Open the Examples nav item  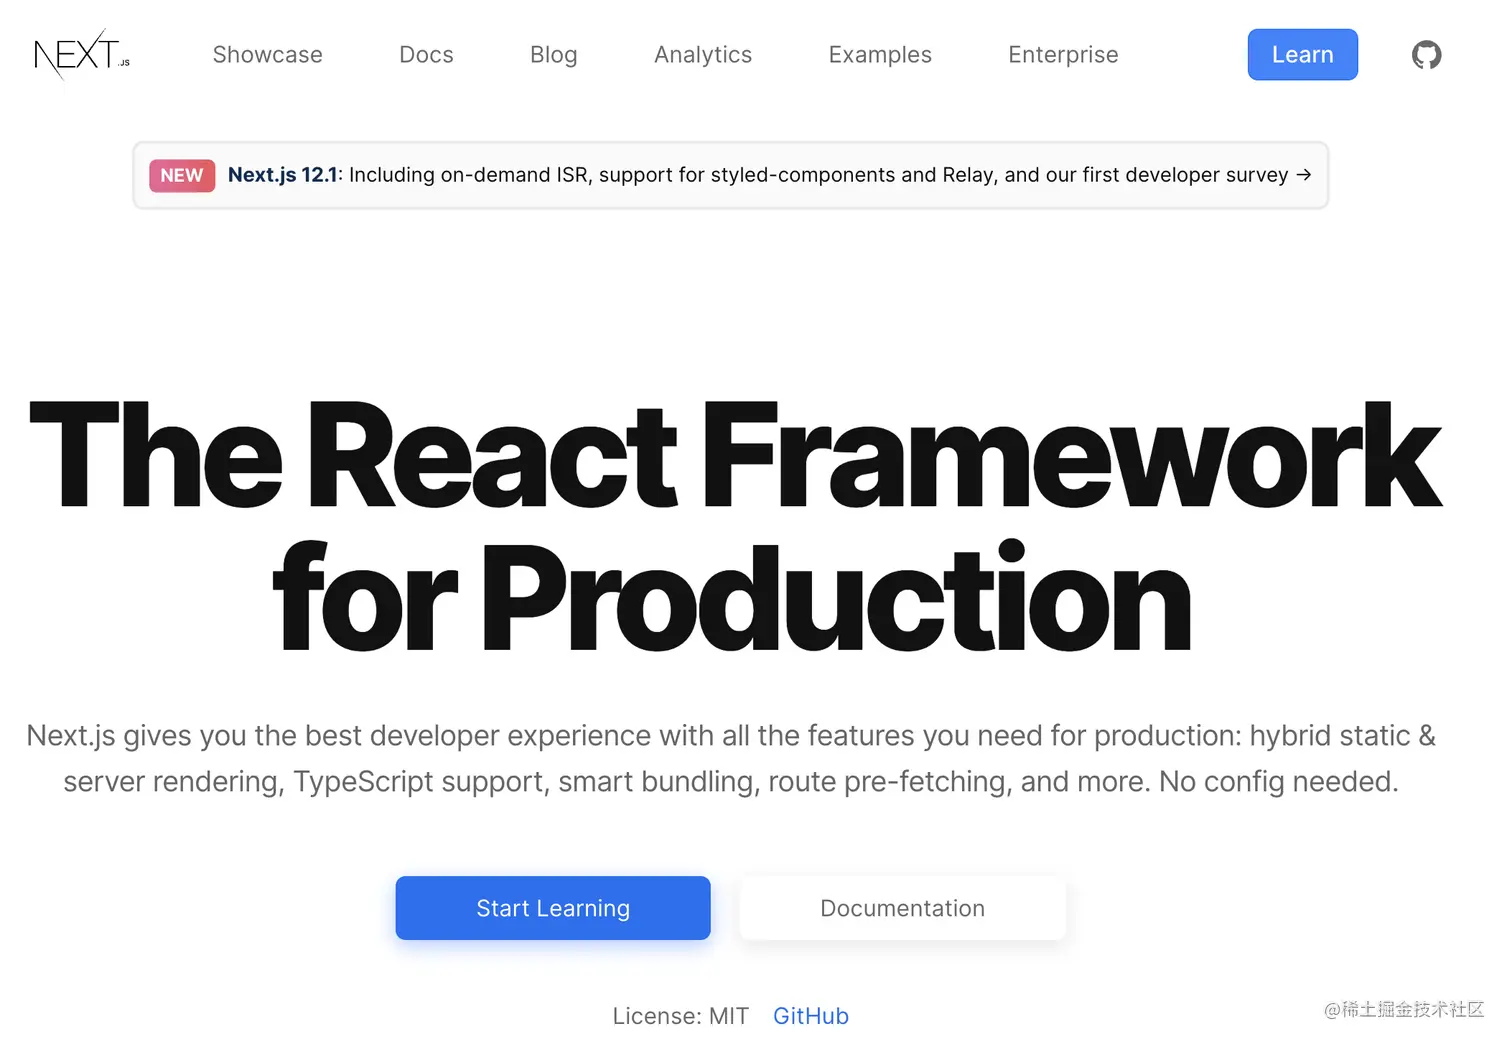click(x=880, y=55)
